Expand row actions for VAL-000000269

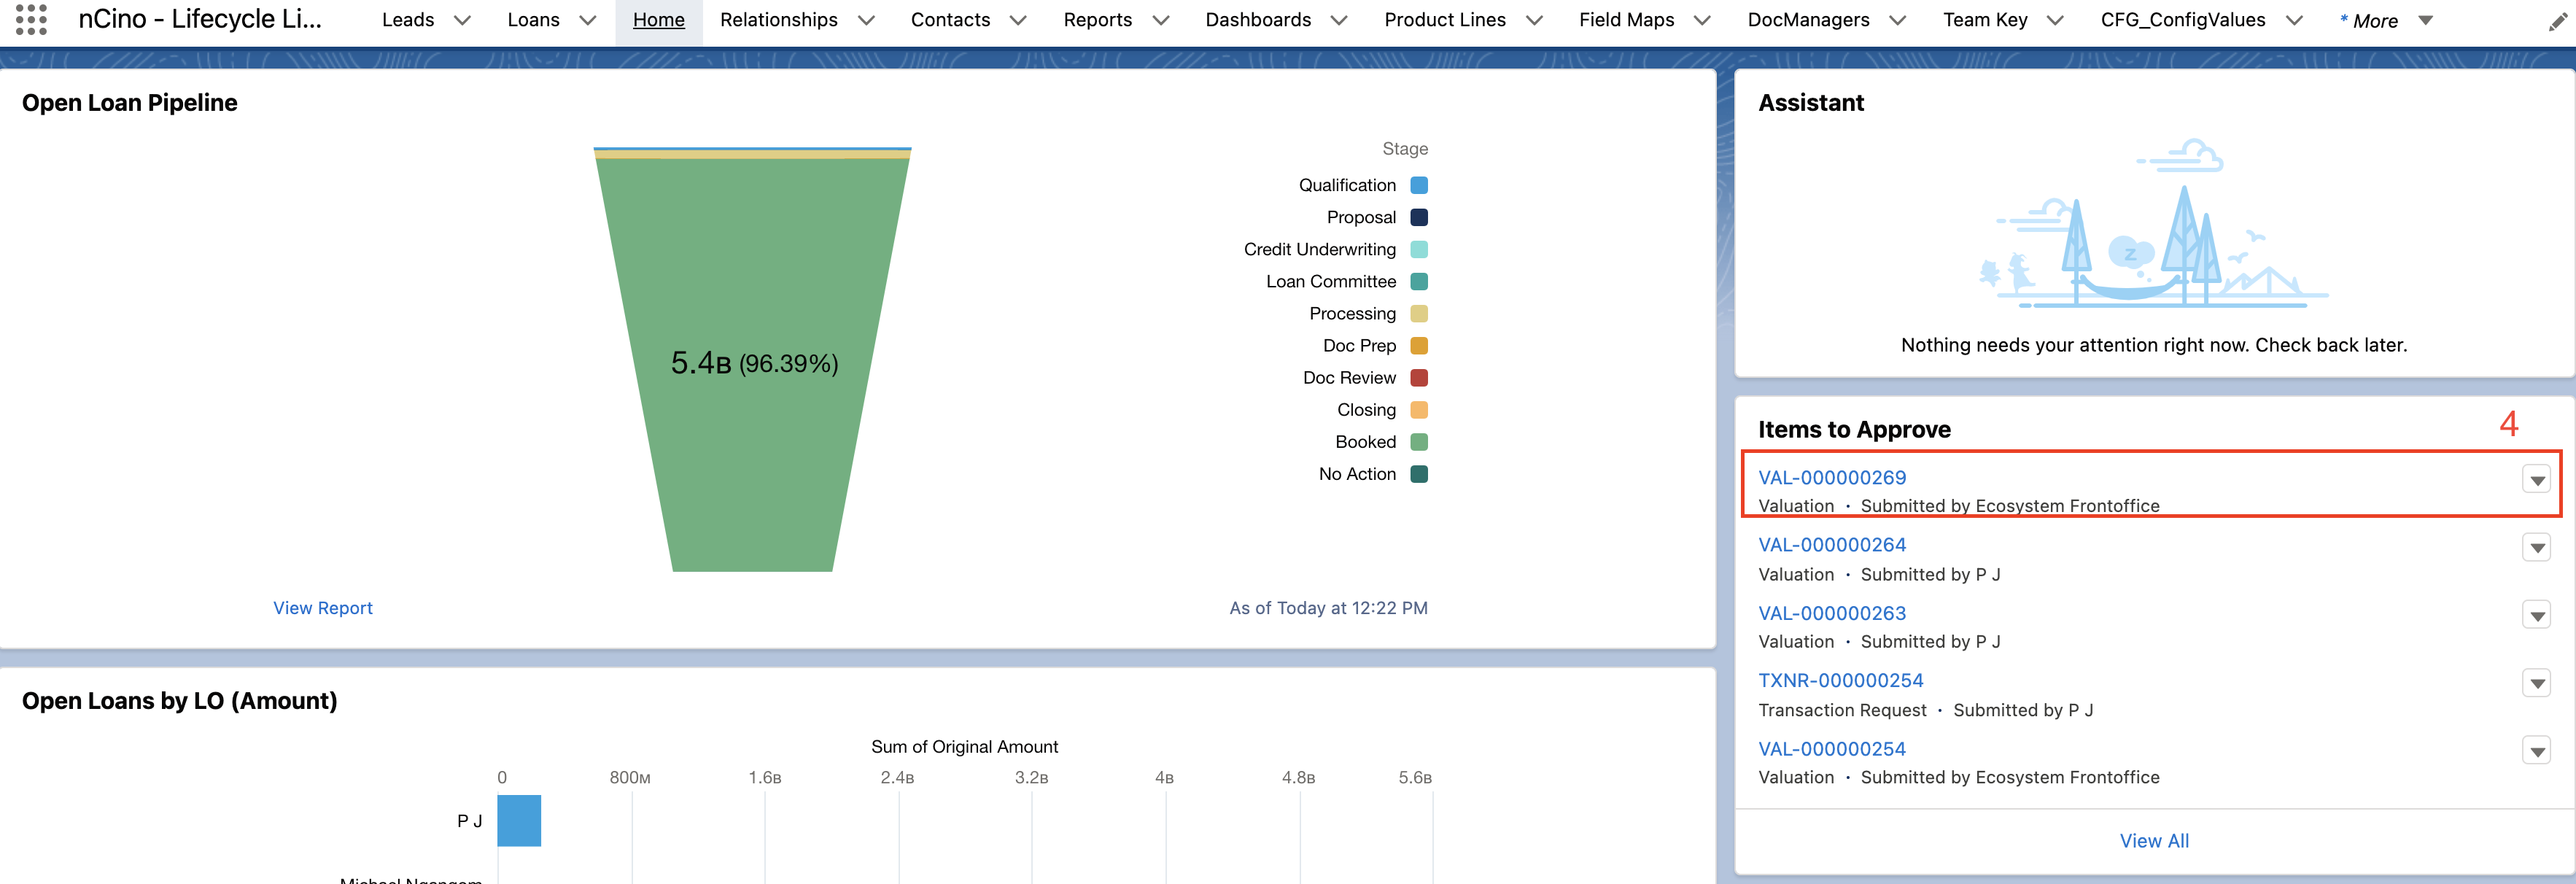click(2537, 481)
